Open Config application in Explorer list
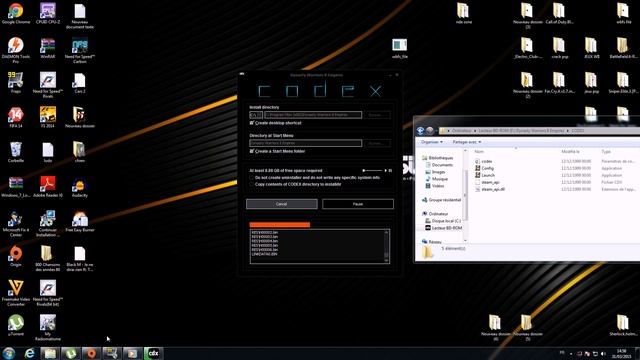Image resolution: width=640 pixels, height=360 pixels. pos(484,168)
